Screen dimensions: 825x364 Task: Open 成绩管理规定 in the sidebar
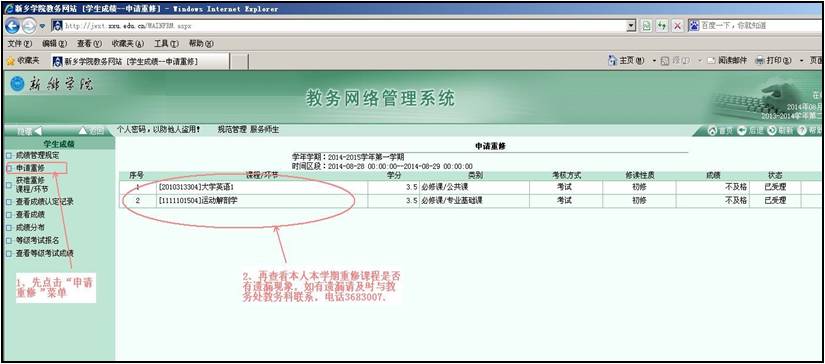(x=37, y=156)
